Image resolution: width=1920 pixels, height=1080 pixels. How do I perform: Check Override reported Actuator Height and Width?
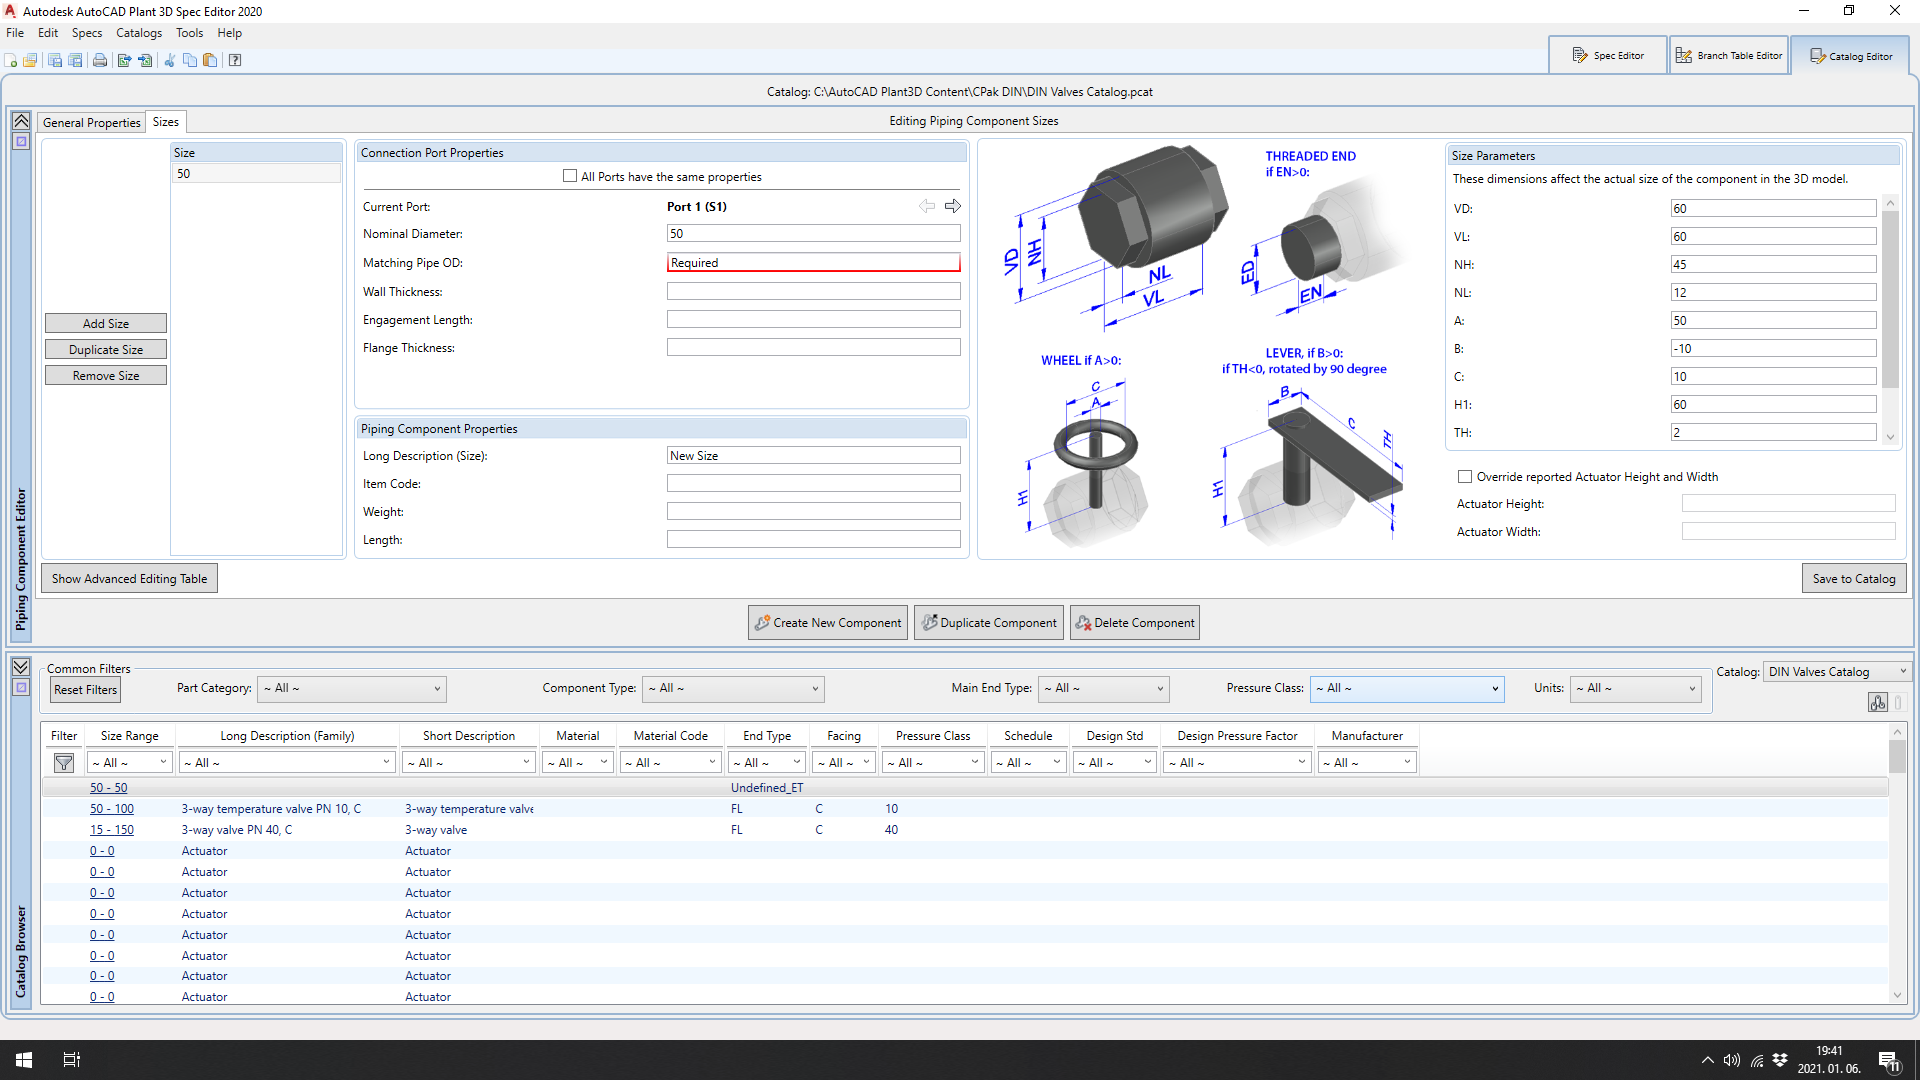(1465, 477)
